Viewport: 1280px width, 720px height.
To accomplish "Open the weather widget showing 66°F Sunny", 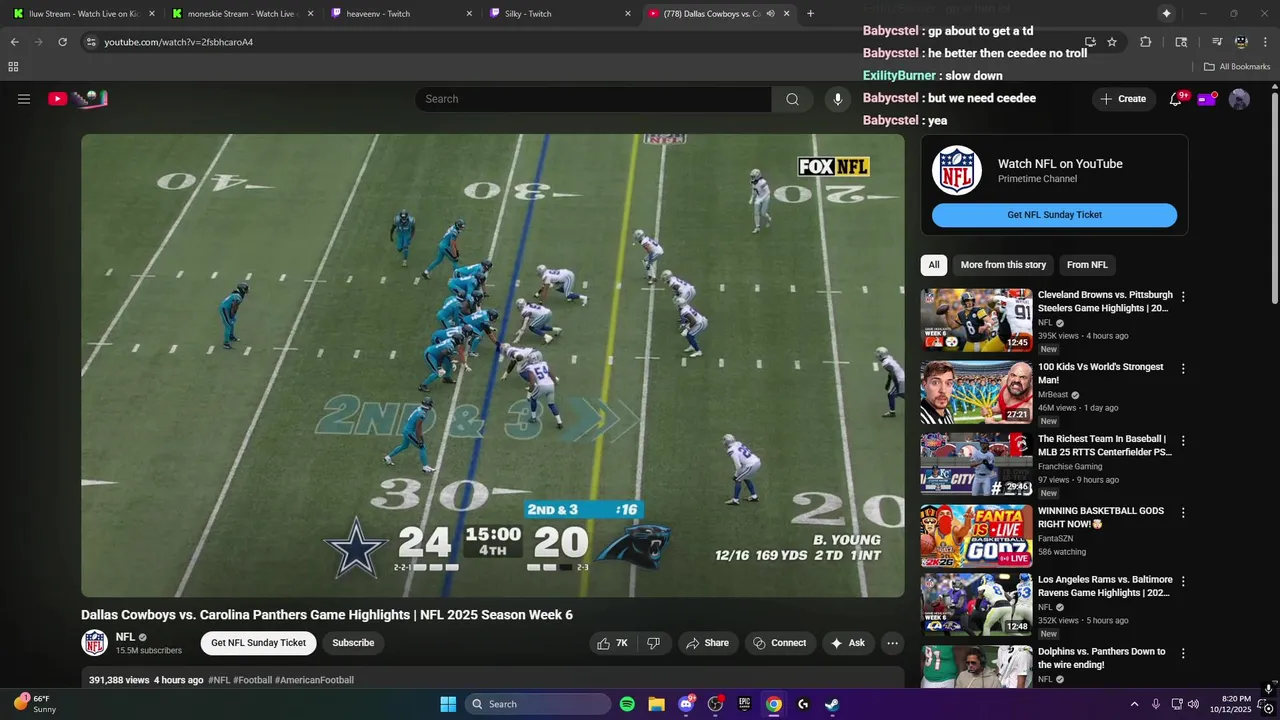I will [x=35, y=704].
